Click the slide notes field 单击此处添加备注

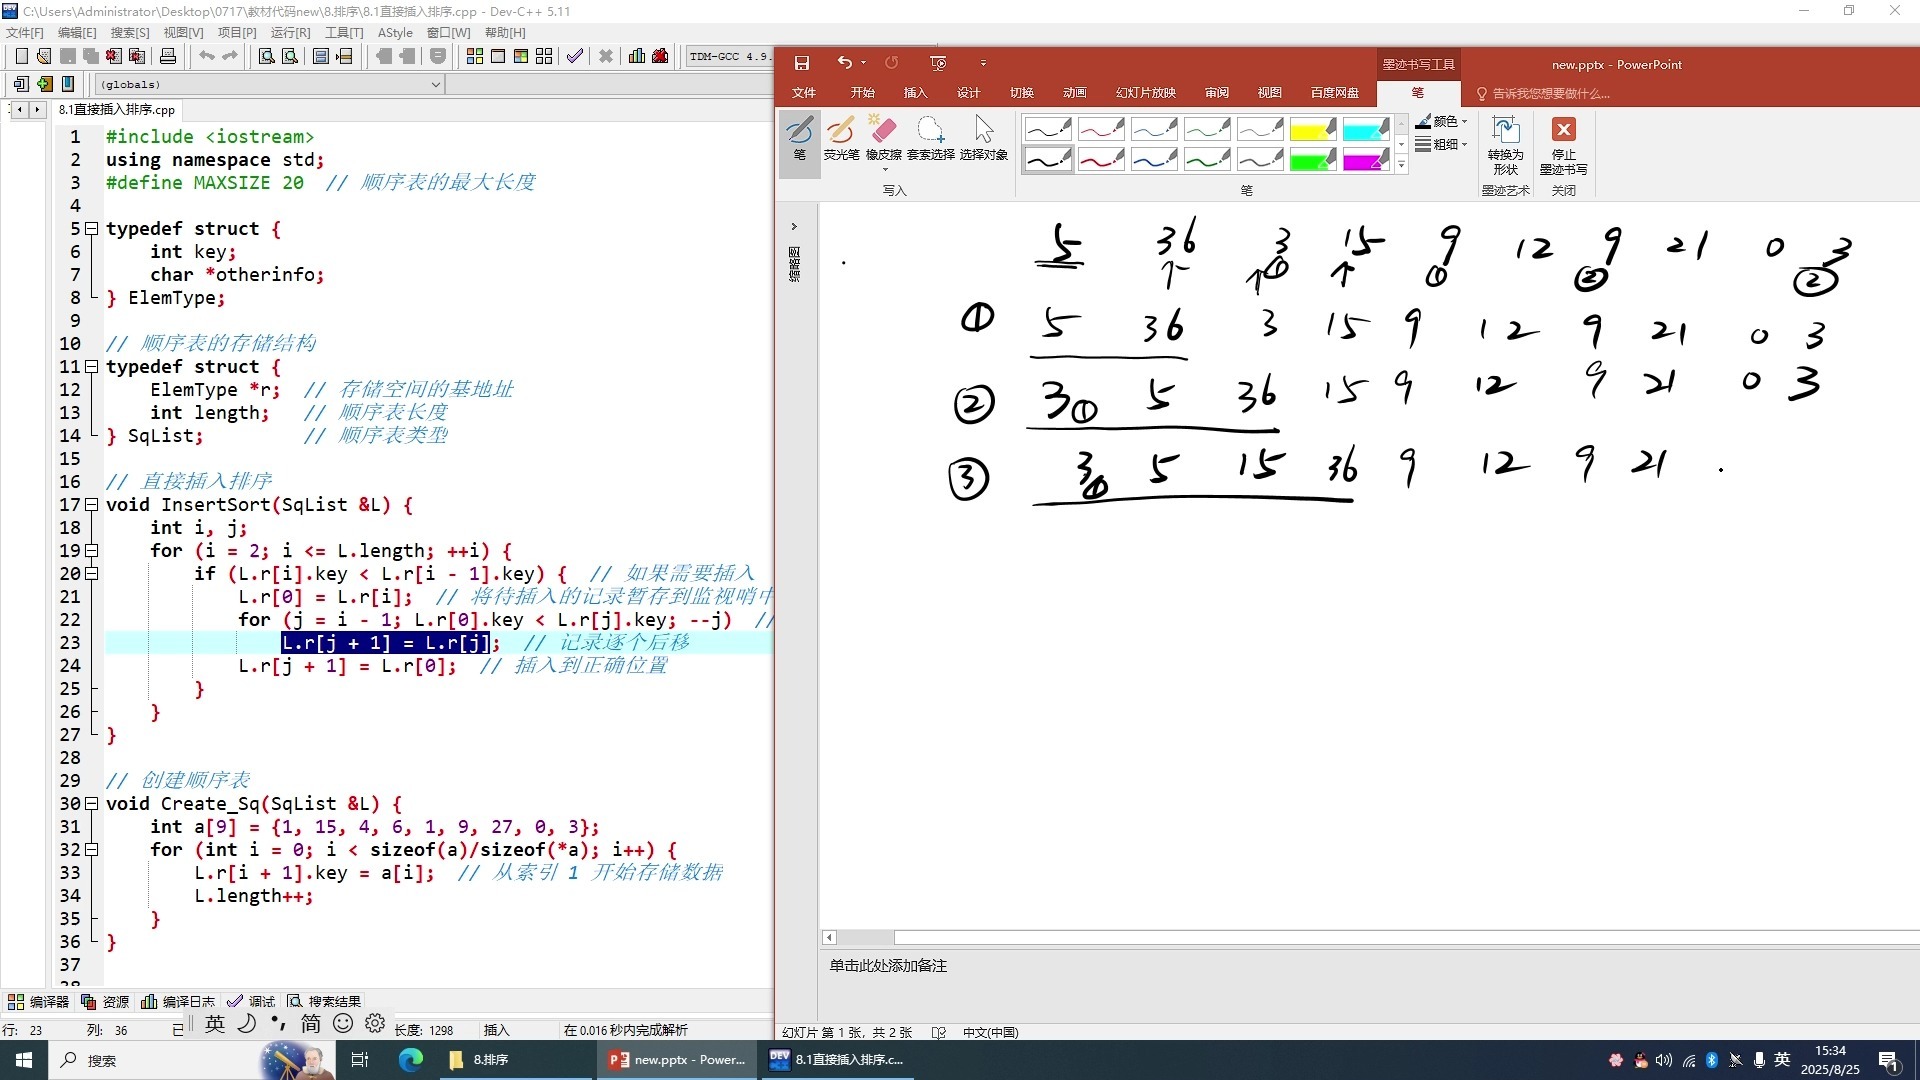[888, 966]
